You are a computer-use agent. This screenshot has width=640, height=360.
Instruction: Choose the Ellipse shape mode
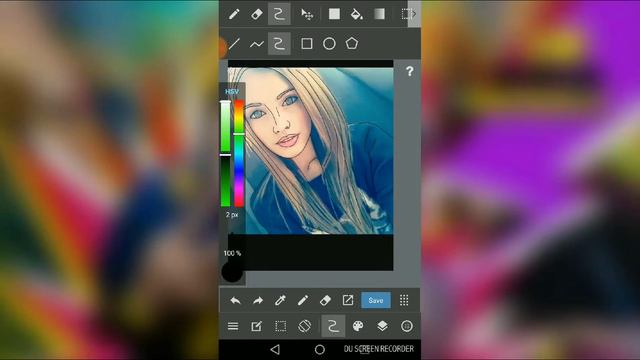[329, 44]
